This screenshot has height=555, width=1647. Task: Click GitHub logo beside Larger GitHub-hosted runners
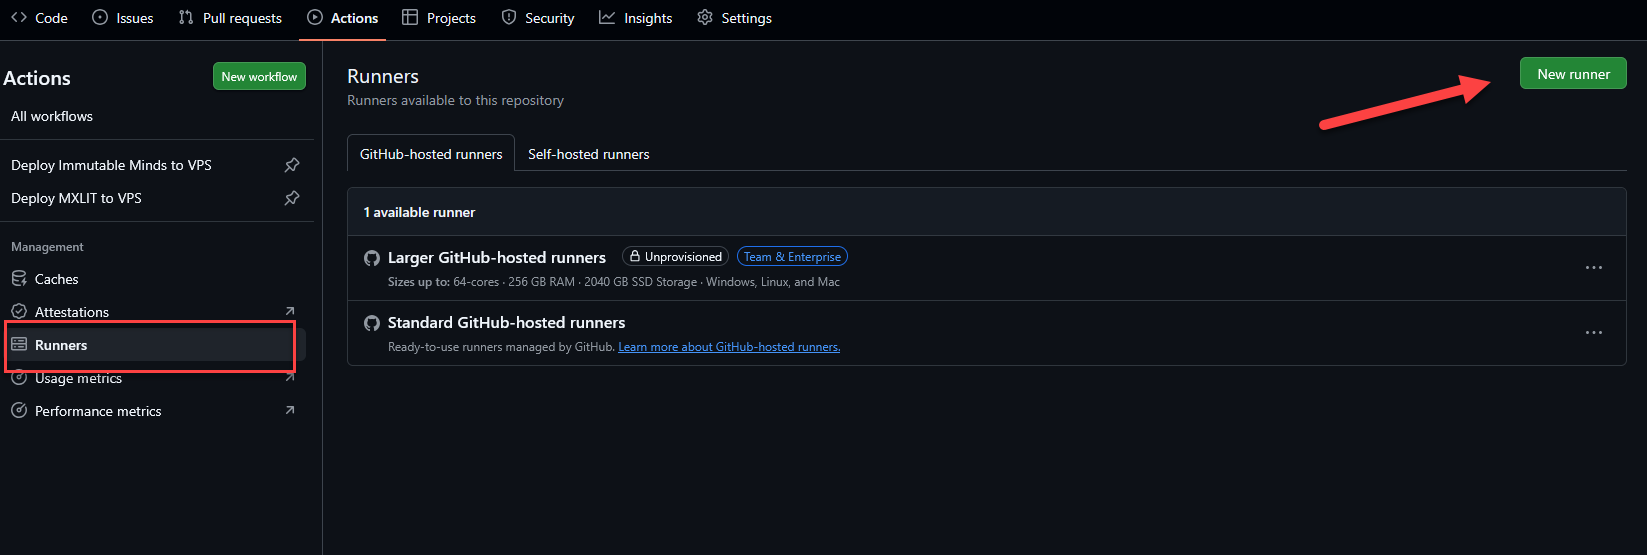pyautogui.click(x=372, y=258)
